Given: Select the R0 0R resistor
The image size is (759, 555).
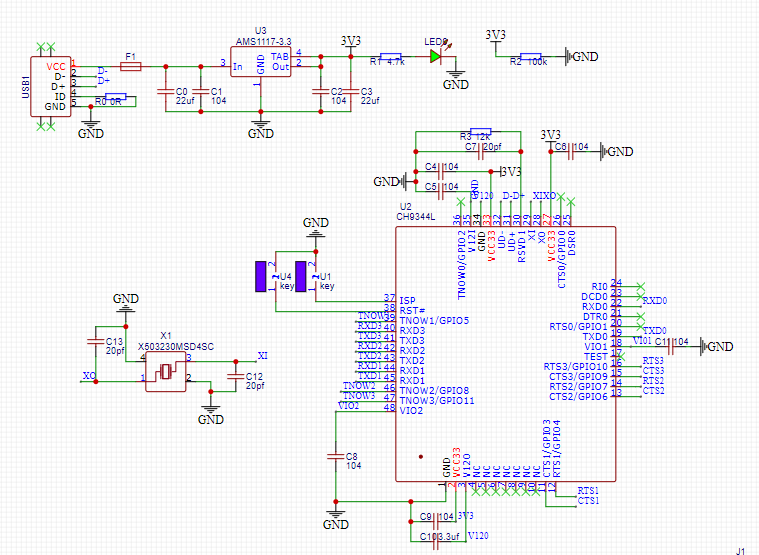Looking at the screenshot, I should [108, 101].
